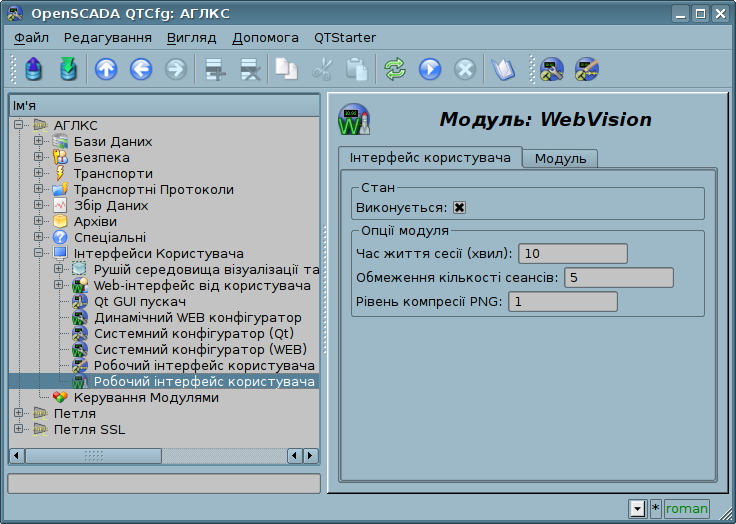Click the Транспорти lightning icon
Screen dimensions: 736x524
60,173
